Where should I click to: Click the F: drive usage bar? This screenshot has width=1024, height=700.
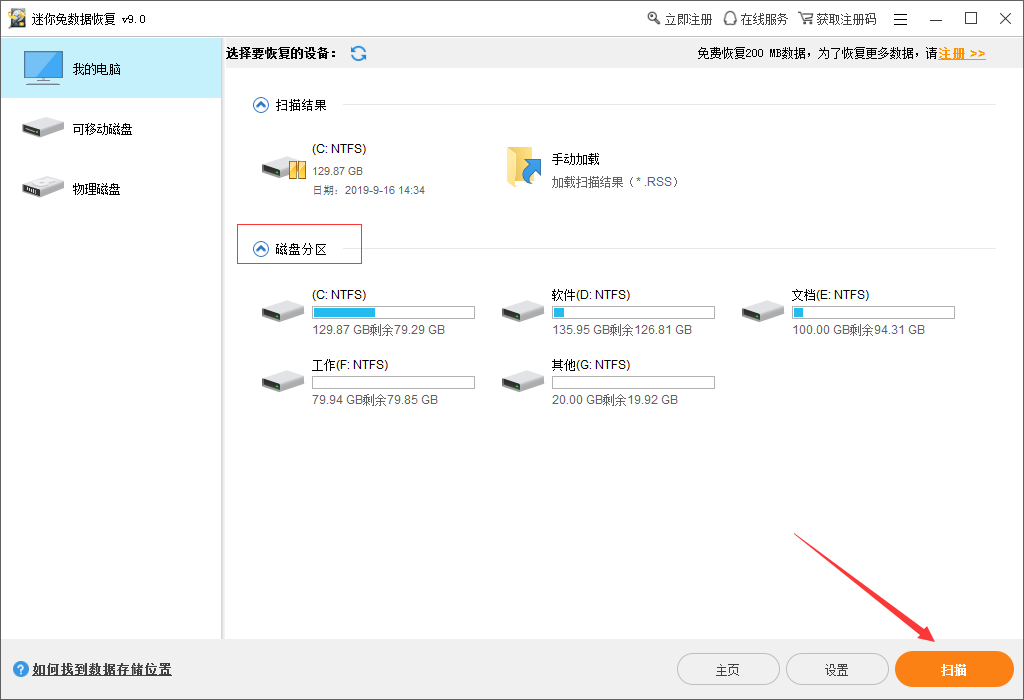[393, 383]
